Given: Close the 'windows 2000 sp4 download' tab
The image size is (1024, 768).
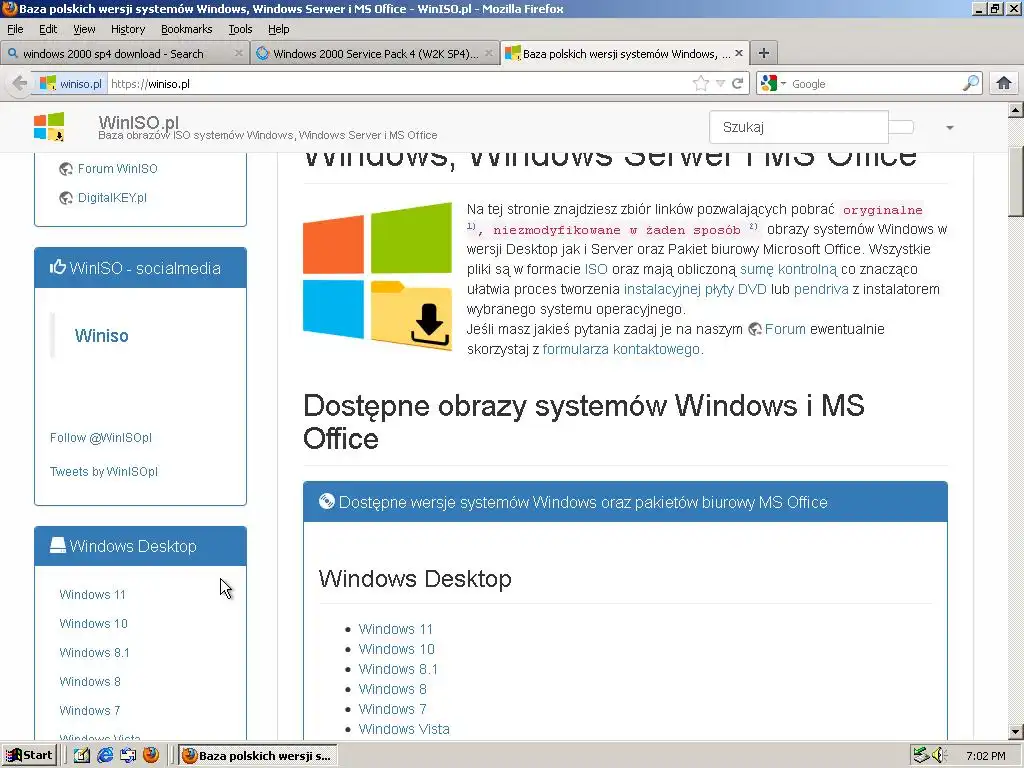Looking at the screenshot, I should coord(238,54).
